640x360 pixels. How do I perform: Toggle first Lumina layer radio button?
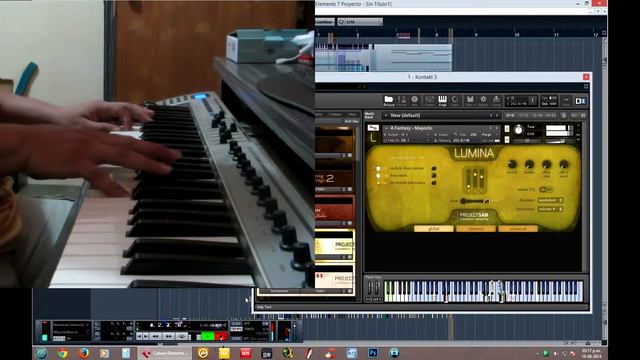[378, 168]
